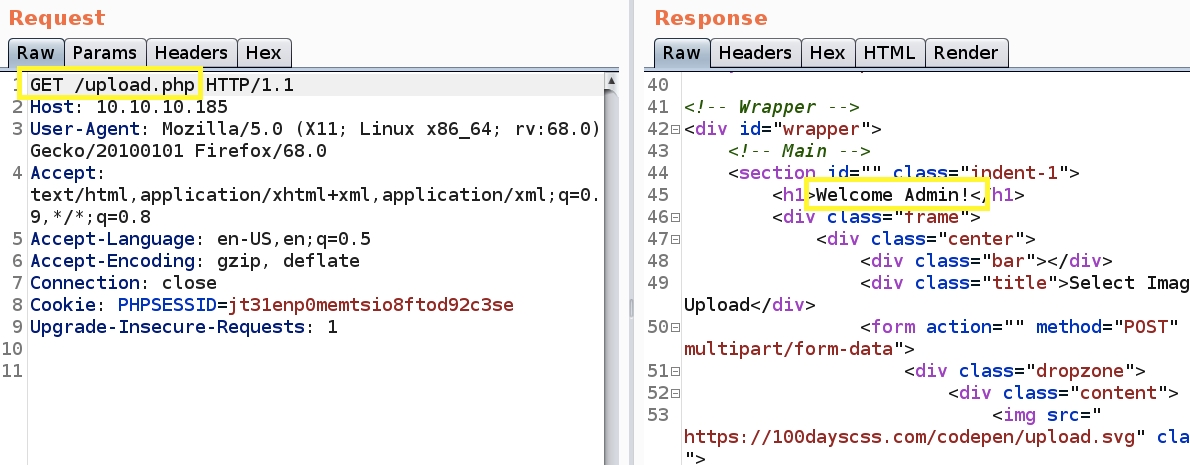Open the Response Render tab
The image size is (1190, 465).
pos(966,53)
